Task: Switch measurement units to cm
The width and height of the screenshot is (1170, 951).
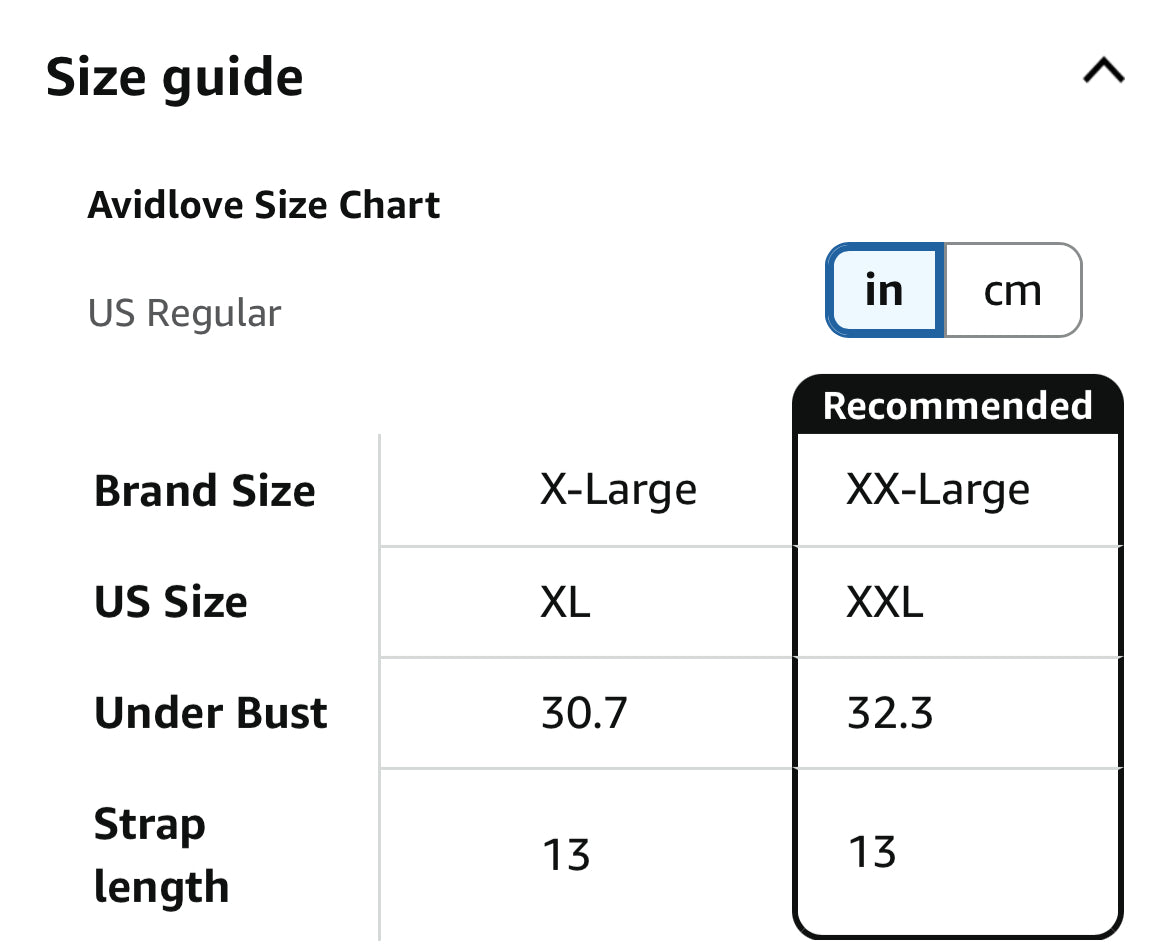Action: pyautogui.click(x=1012, y=290)
